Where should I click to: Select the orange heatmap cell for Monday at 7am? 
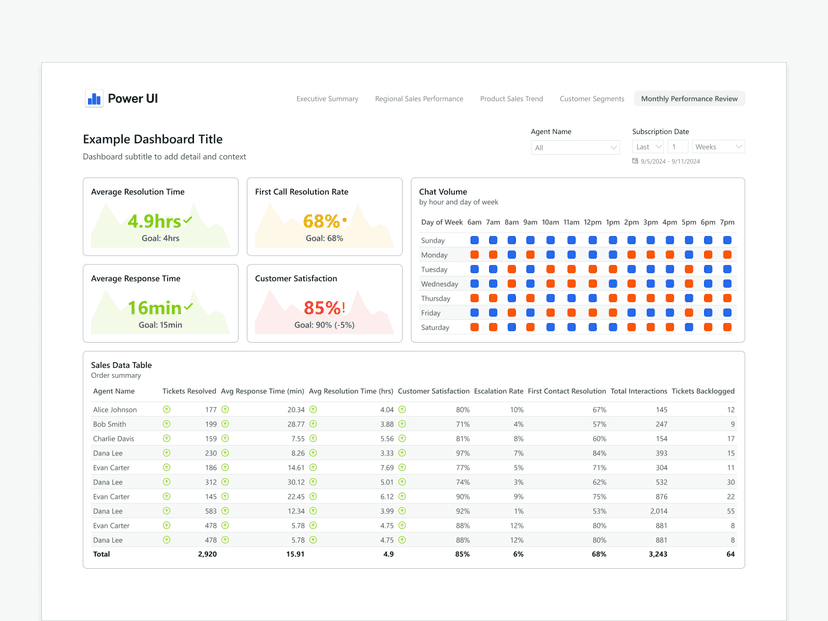coord(494,255)
